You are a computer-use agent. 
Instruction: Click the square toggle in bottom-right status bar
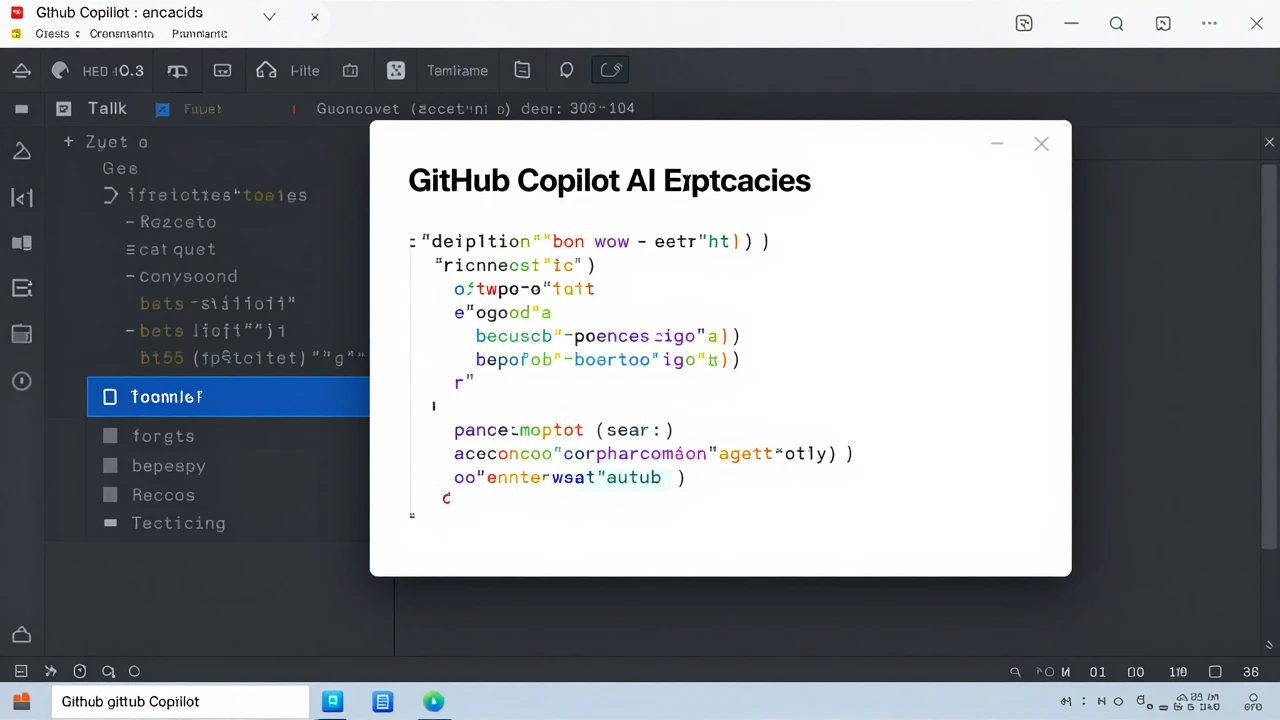[x=1215, y=672]
